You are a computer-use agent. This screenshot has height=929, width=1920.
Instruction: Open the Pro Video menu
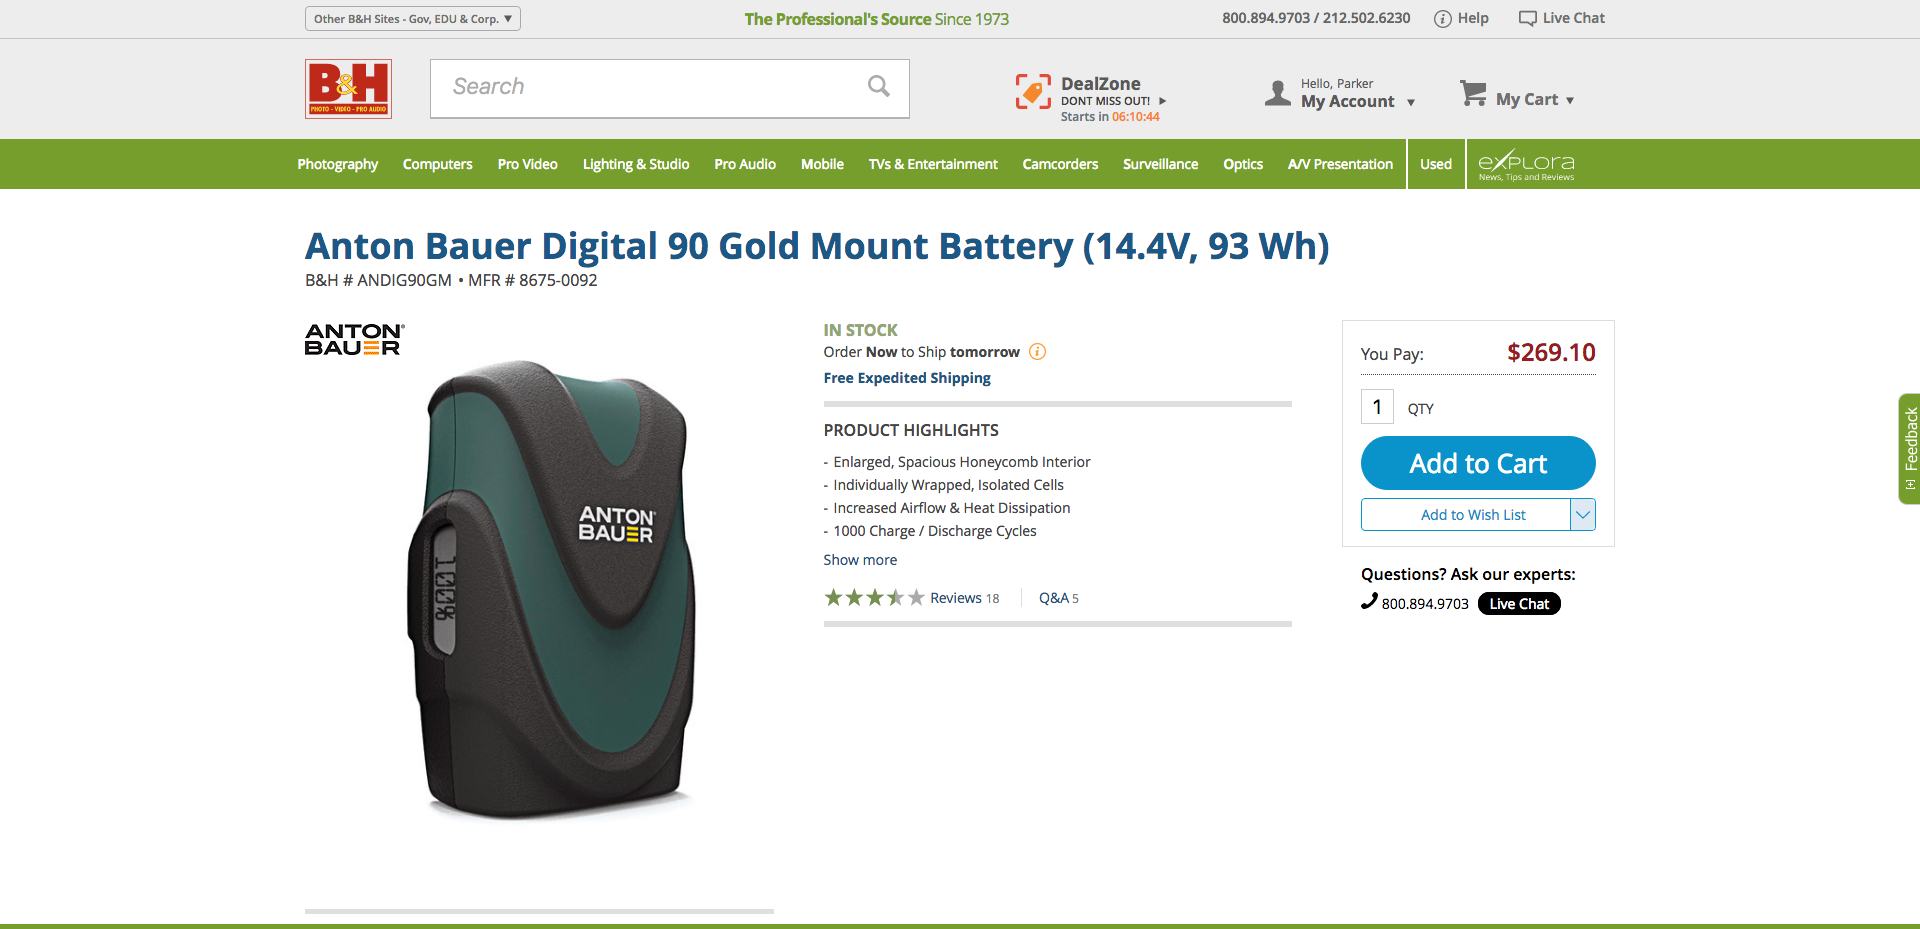(528, 164)
